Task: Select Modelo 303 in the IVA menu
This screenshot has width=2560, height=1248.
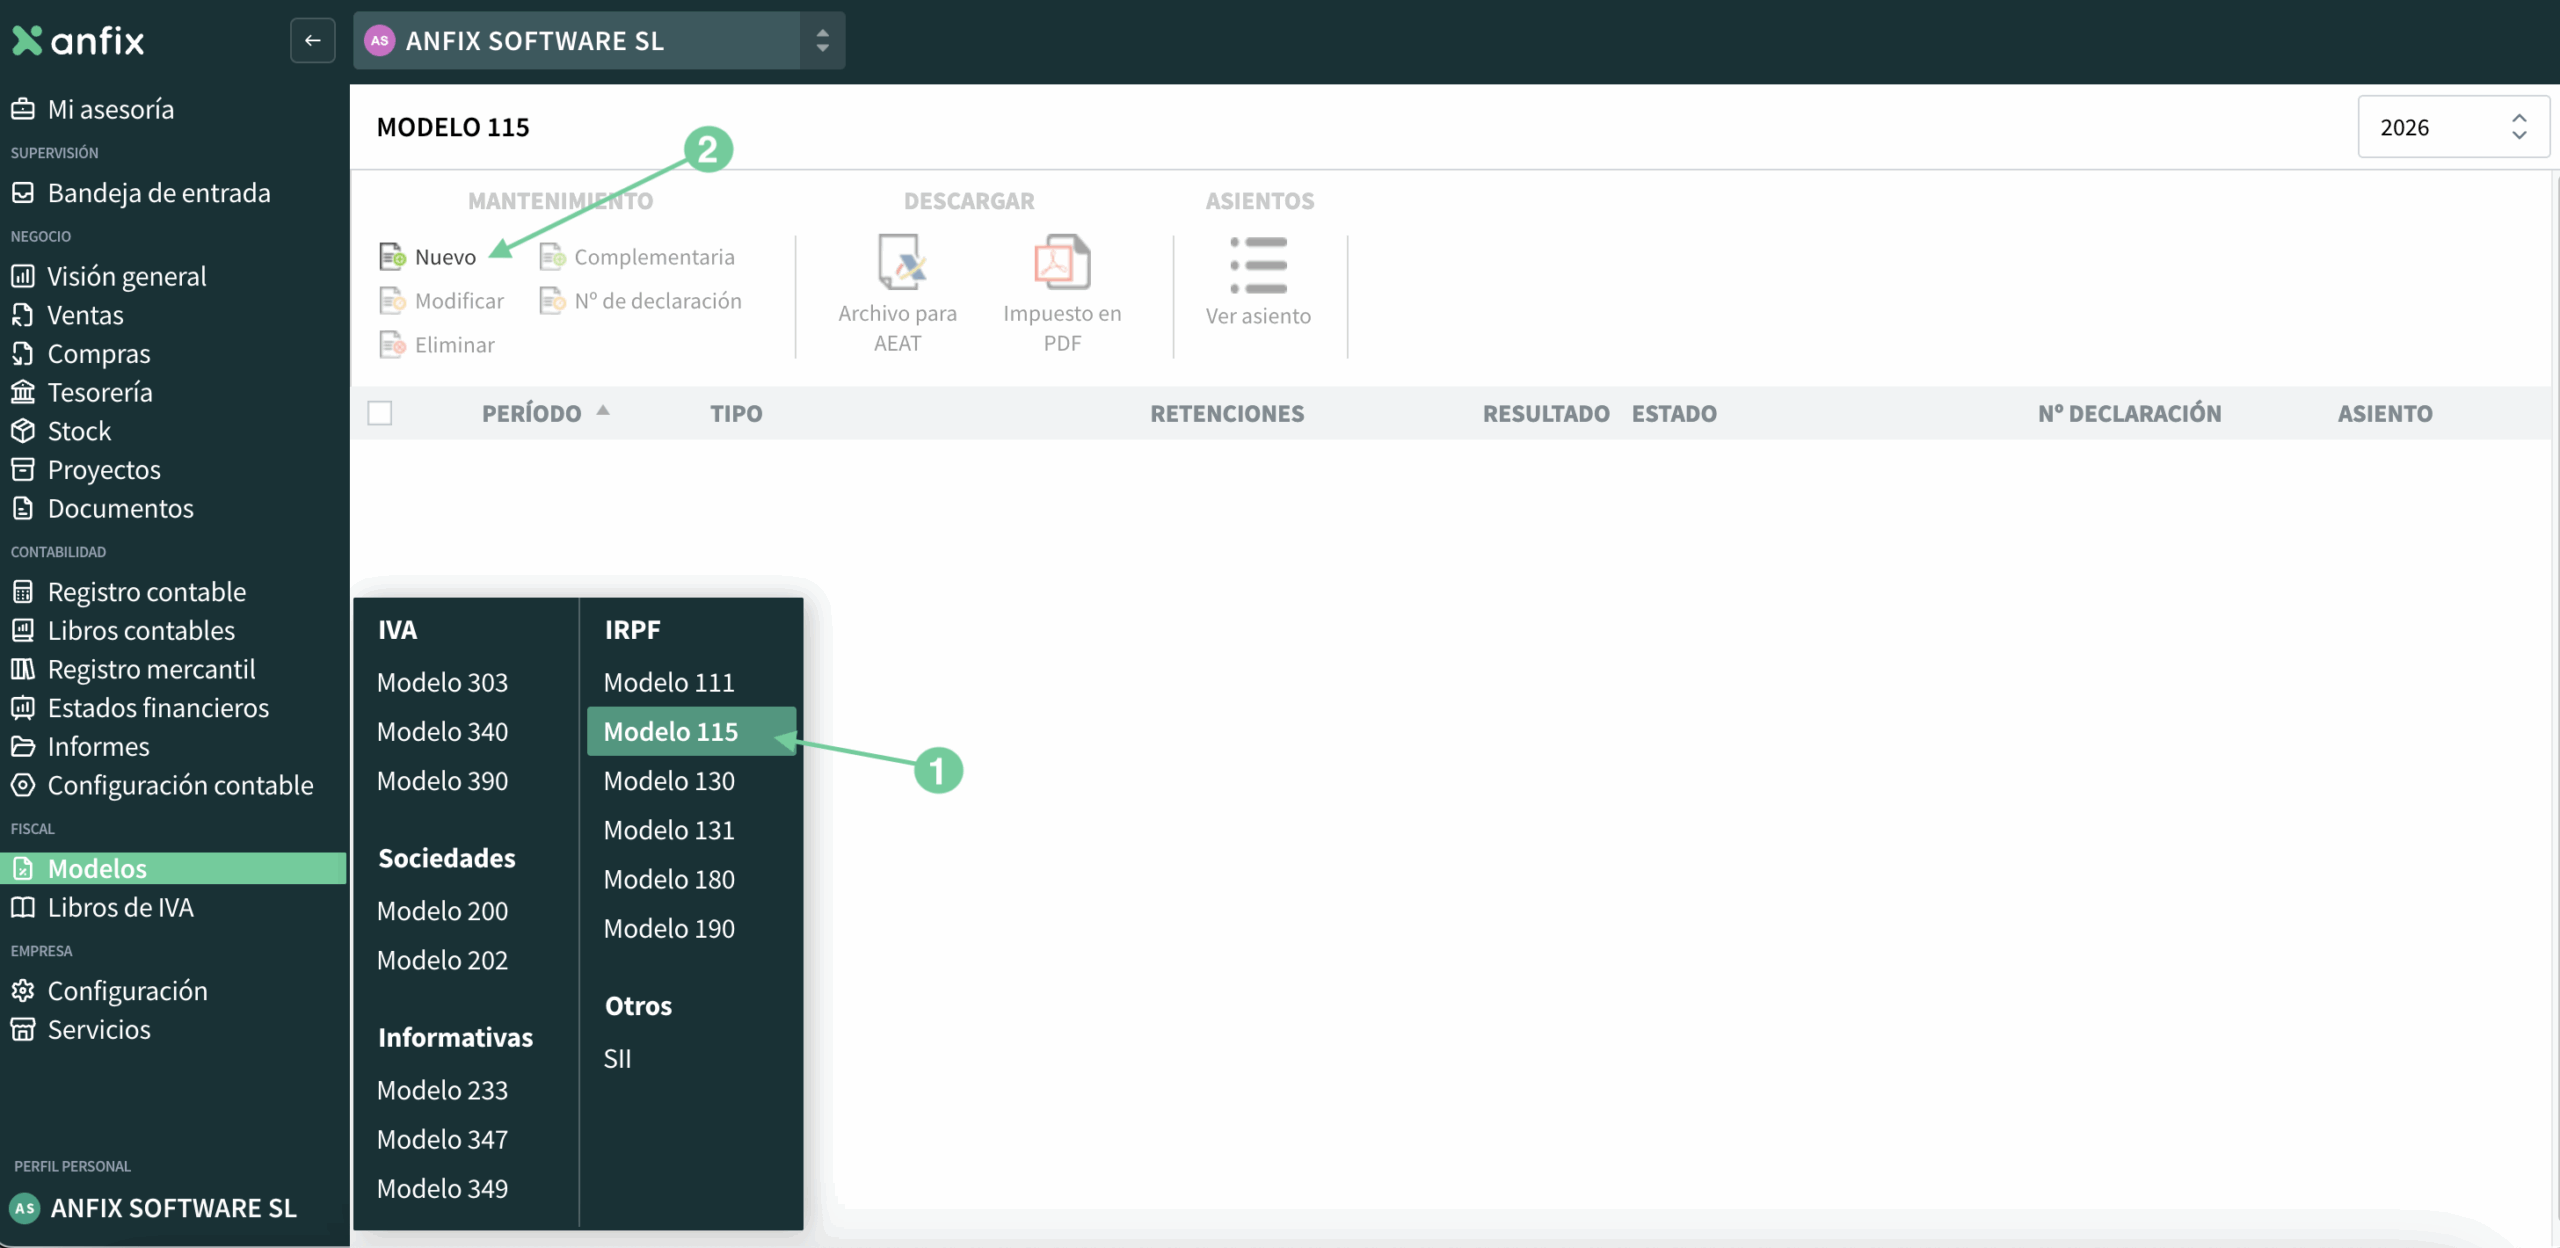Action: pyautogui.click(x=443, y=682)
